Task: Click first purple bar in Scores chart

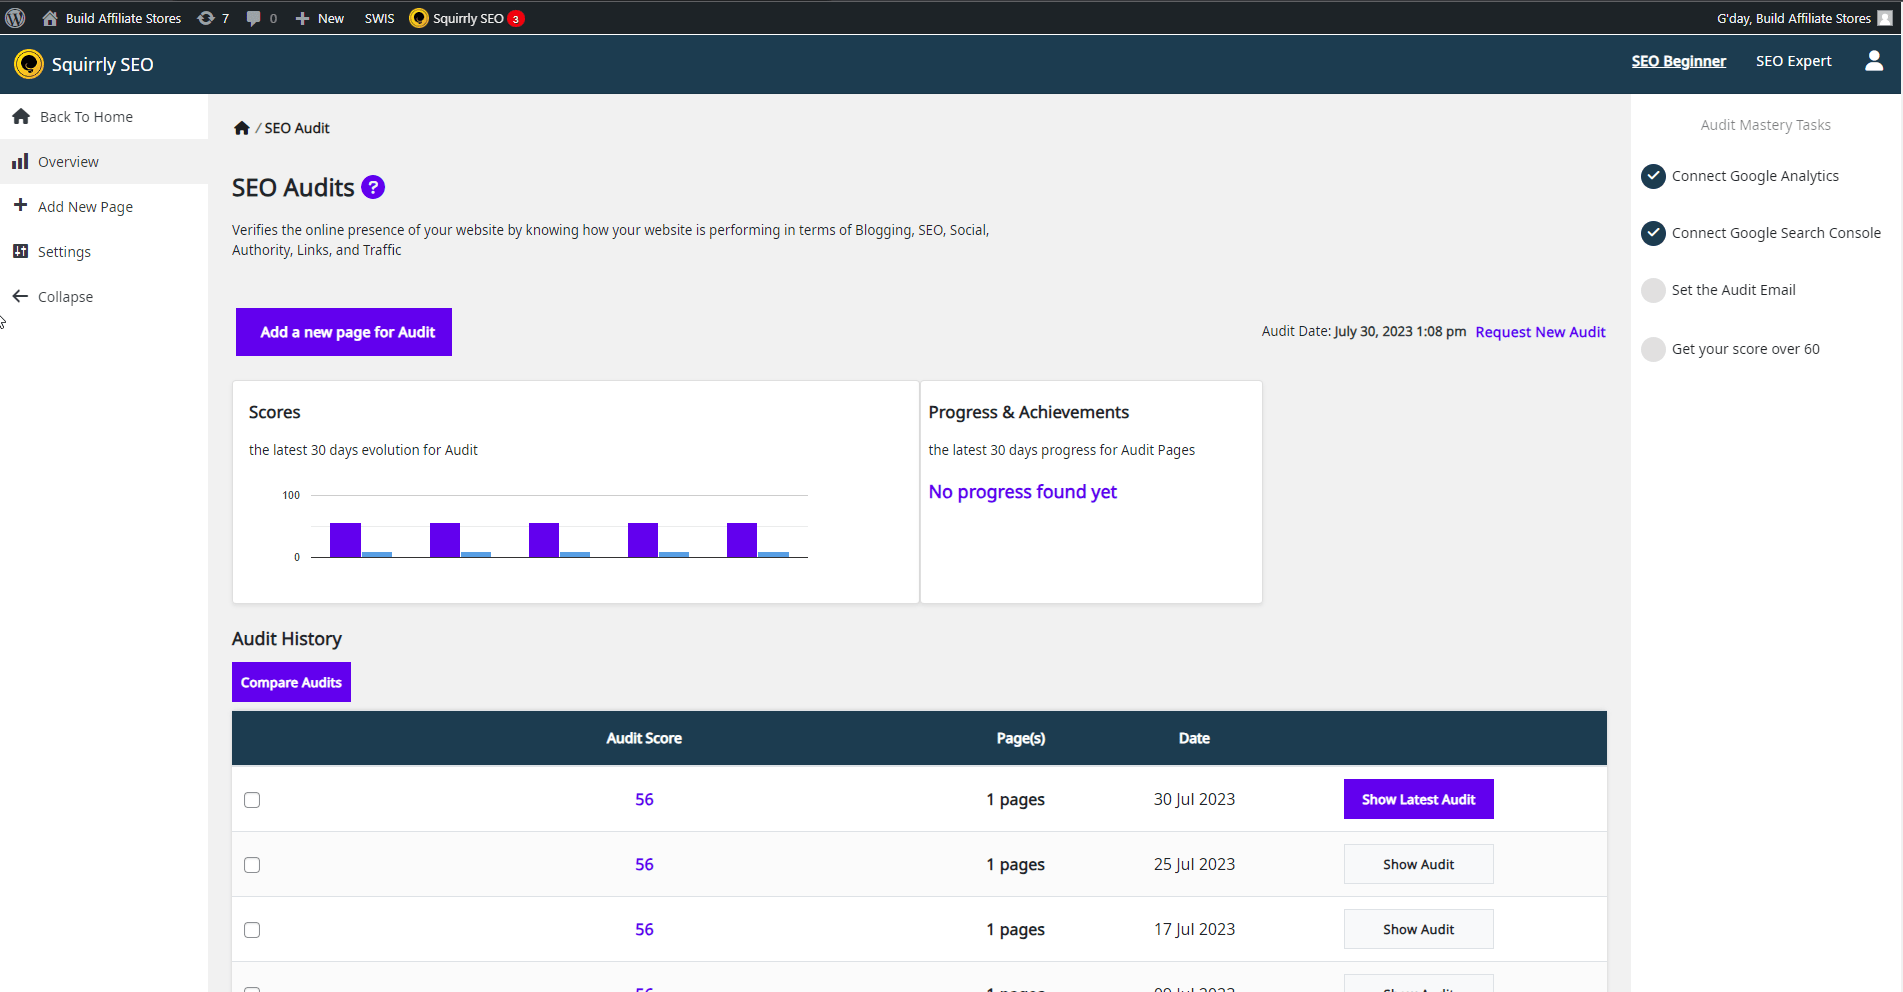Action: (x=345, y=540)
